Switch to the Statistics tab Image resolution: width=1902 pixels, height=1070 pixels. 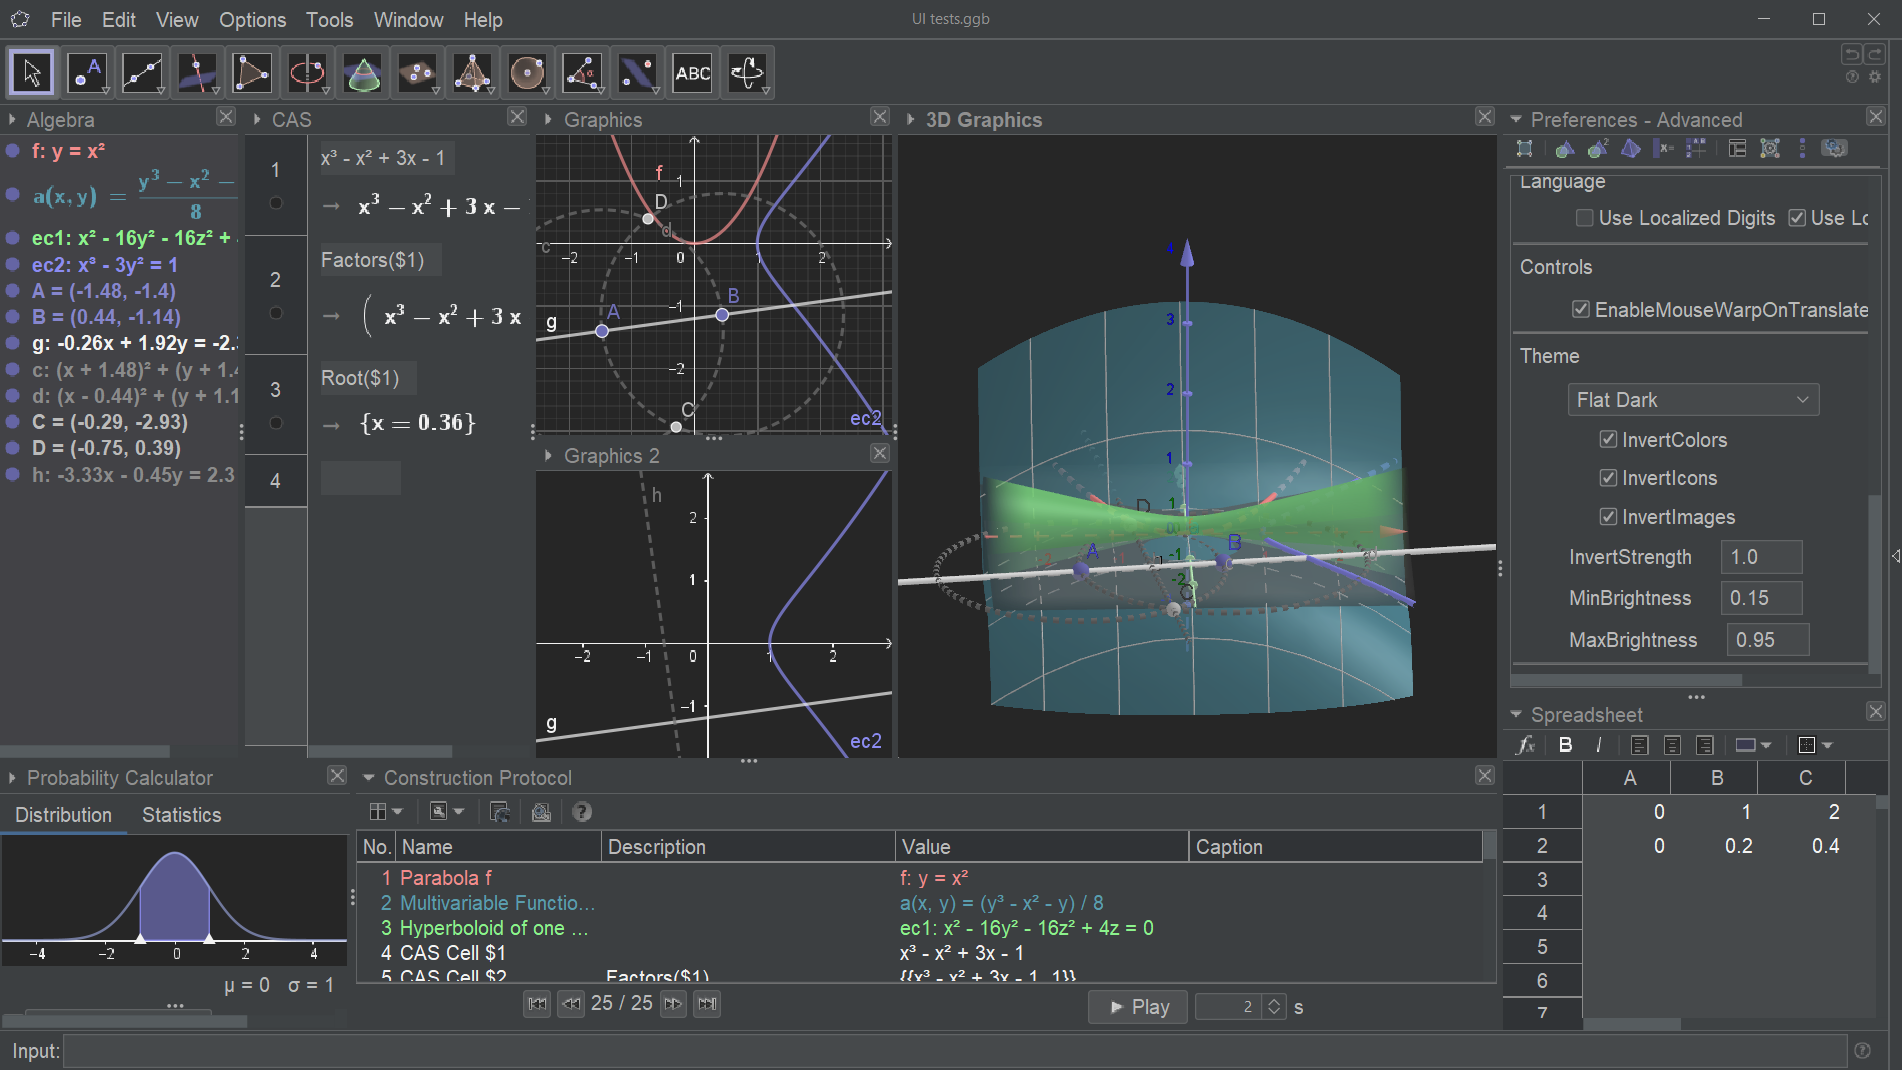click(181, 815)
